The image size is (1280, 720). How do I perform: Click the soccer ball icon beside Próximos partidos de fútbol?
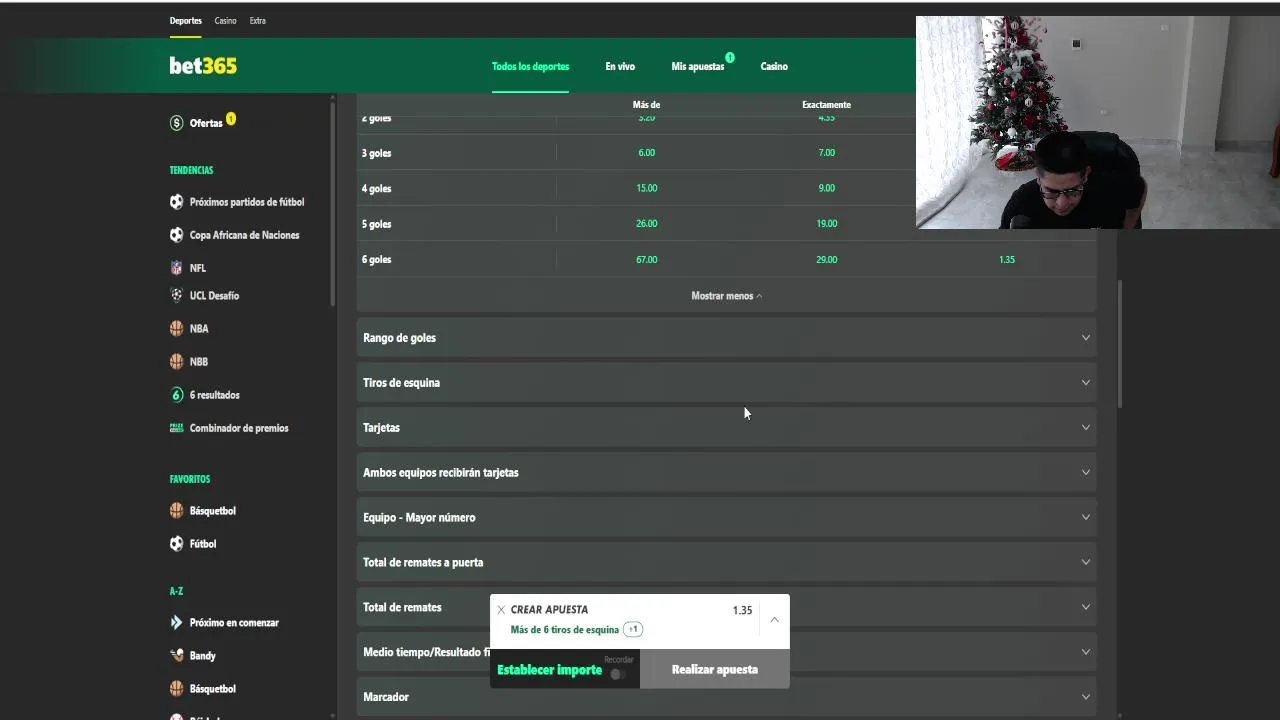pos(177,202)
